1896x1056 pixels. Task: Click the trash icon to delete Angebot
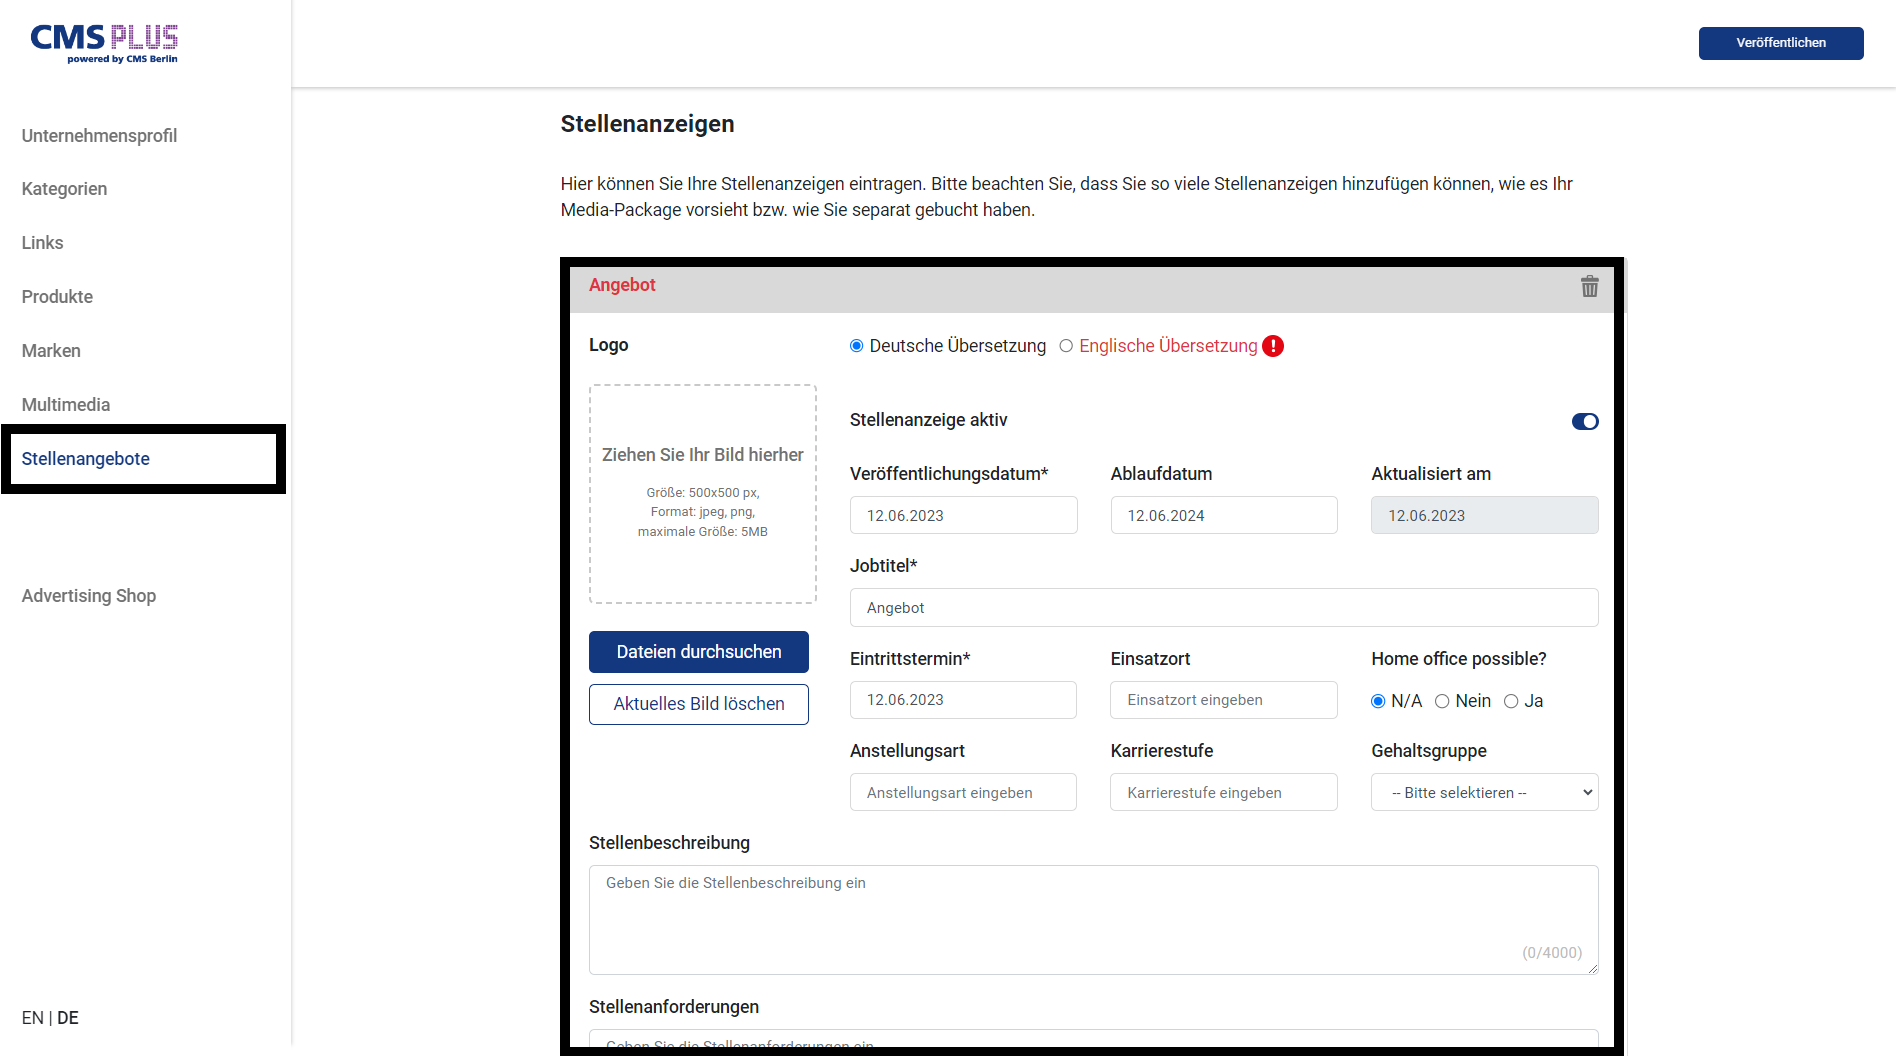point(1589,286)
